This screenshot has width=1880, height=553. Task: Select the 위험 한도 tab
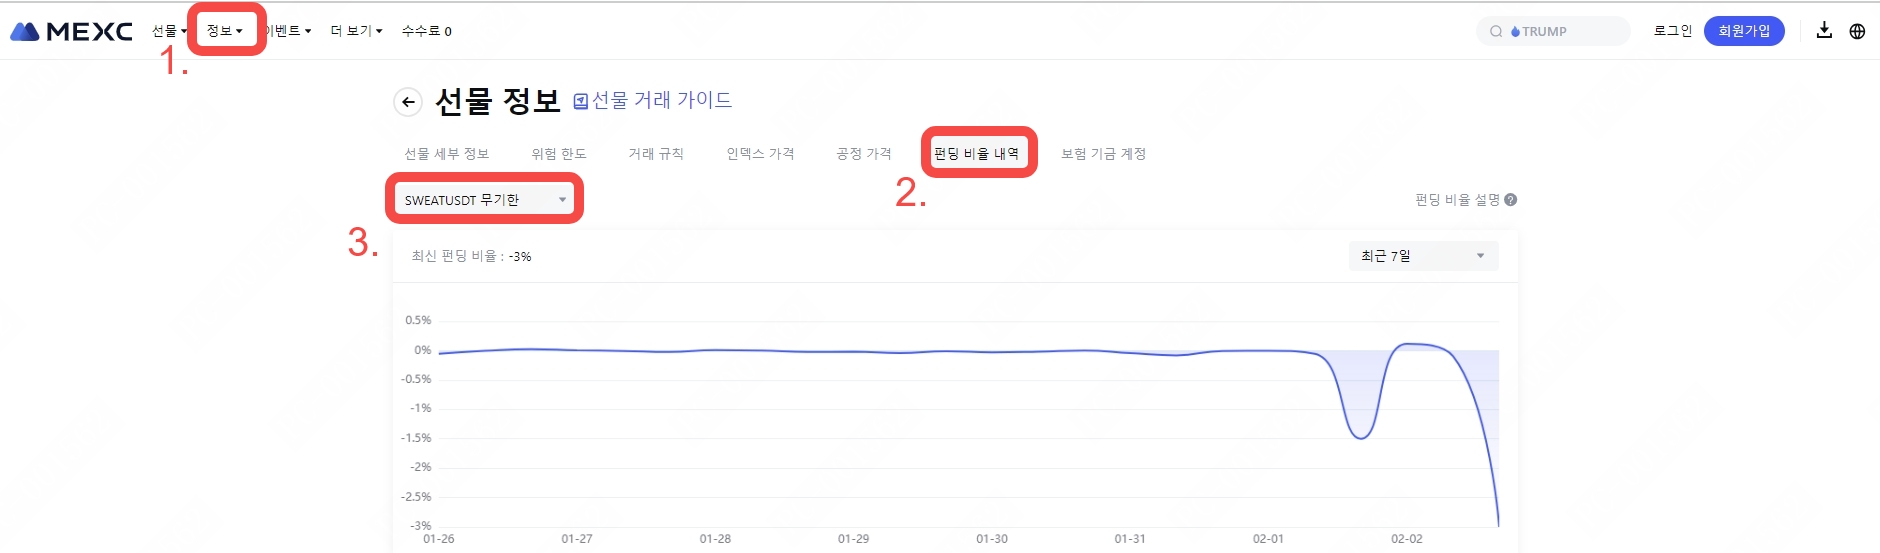(x=558, y=154)
